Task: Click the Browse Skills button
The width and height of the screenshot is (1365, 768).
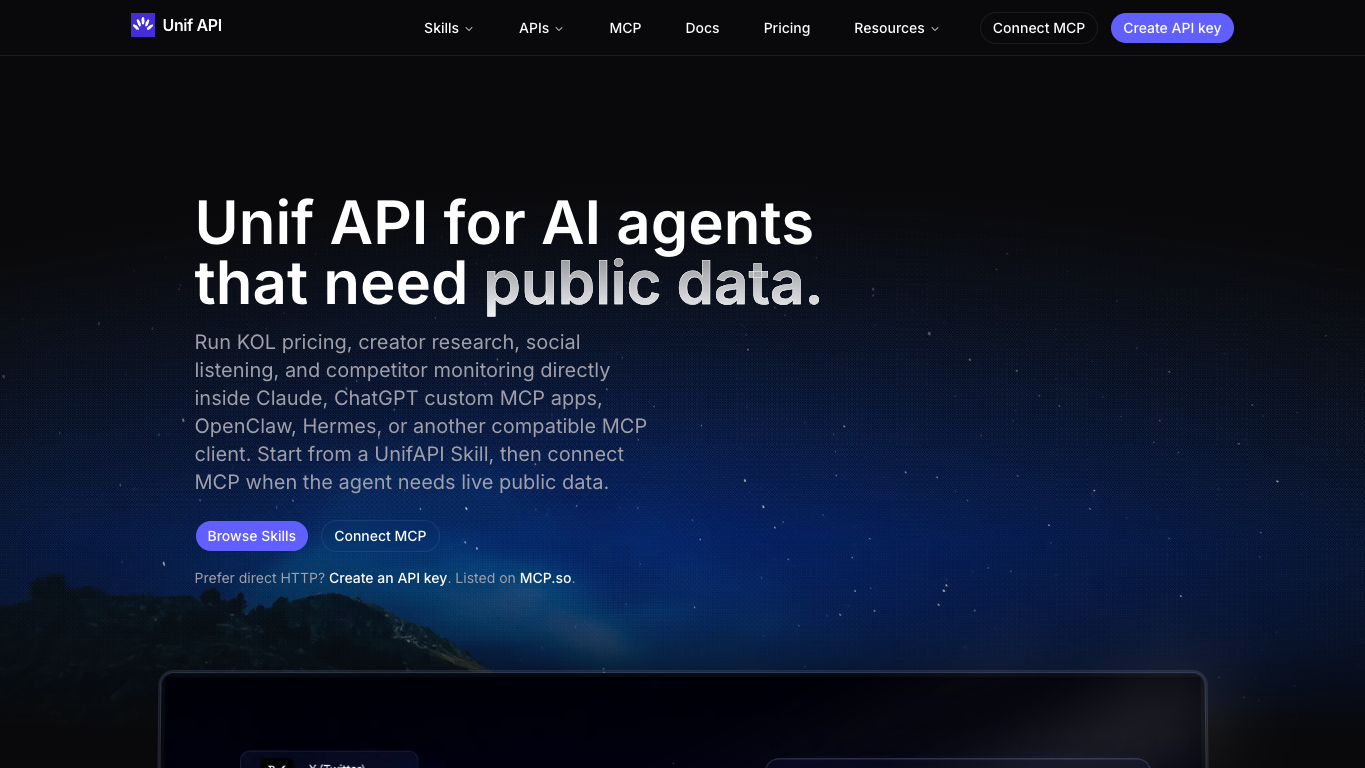Action: [x=251, y=536]
